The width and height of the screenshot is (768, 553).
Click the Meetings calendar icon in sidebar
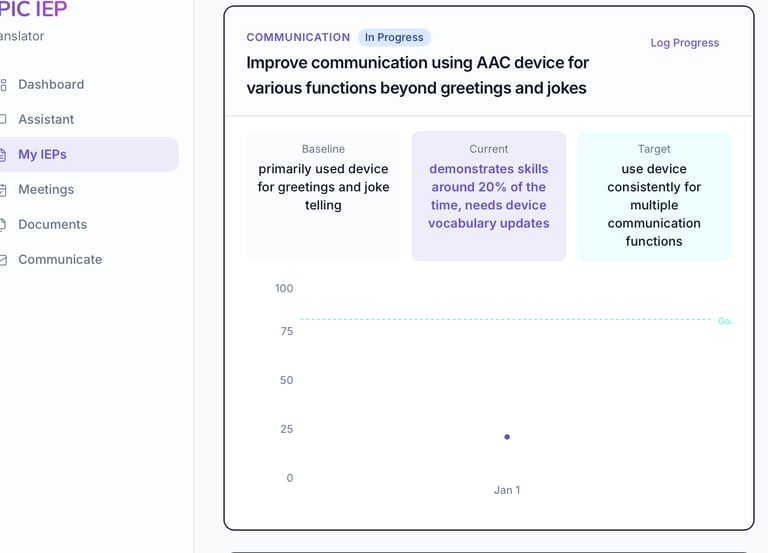coord(3,190)
